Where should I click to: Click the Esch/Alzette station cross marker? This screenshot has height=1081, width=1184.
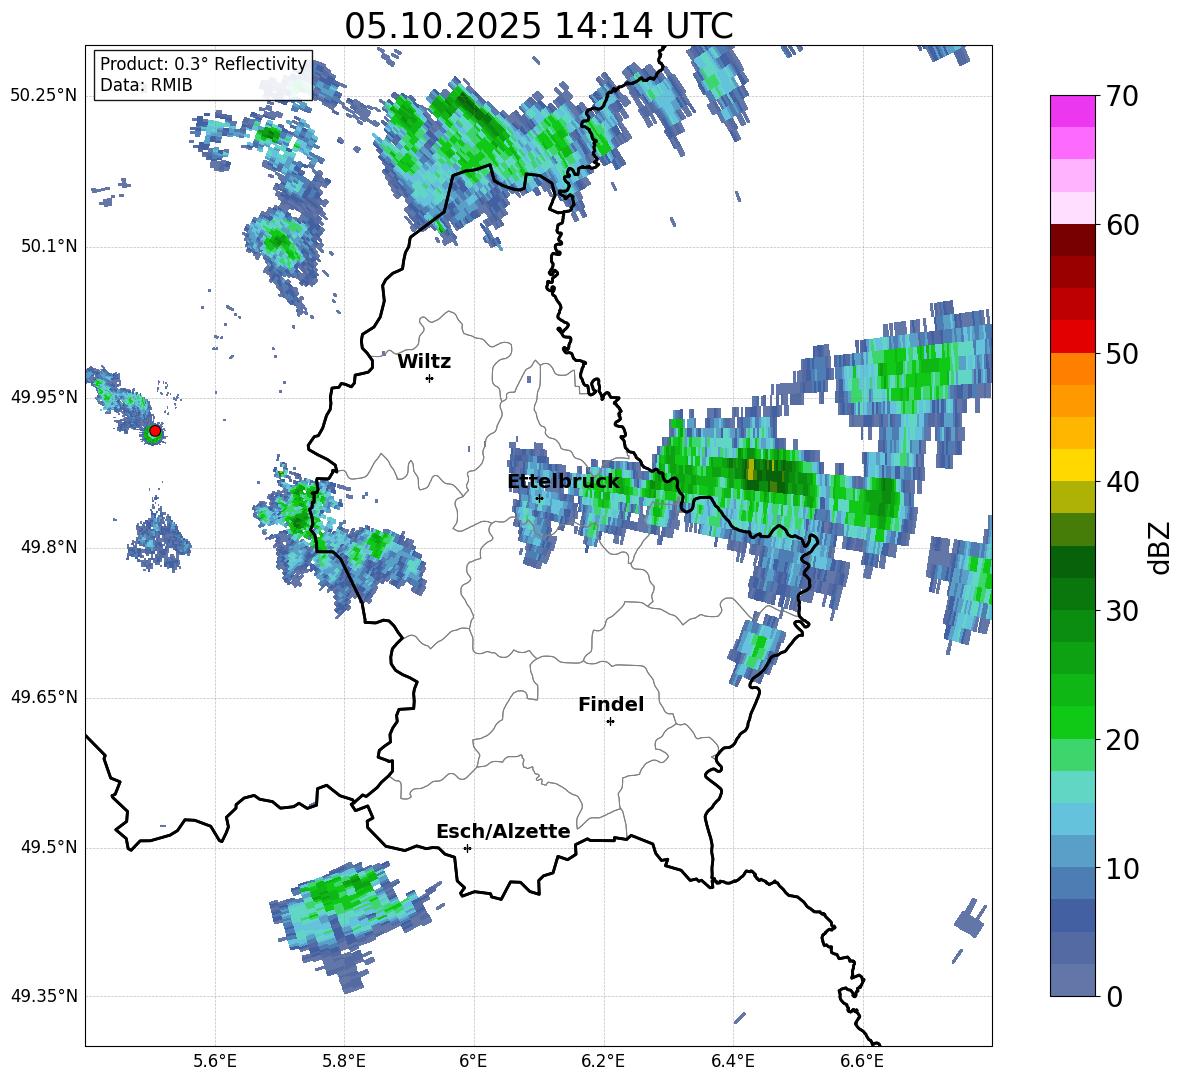pos(467,848)
